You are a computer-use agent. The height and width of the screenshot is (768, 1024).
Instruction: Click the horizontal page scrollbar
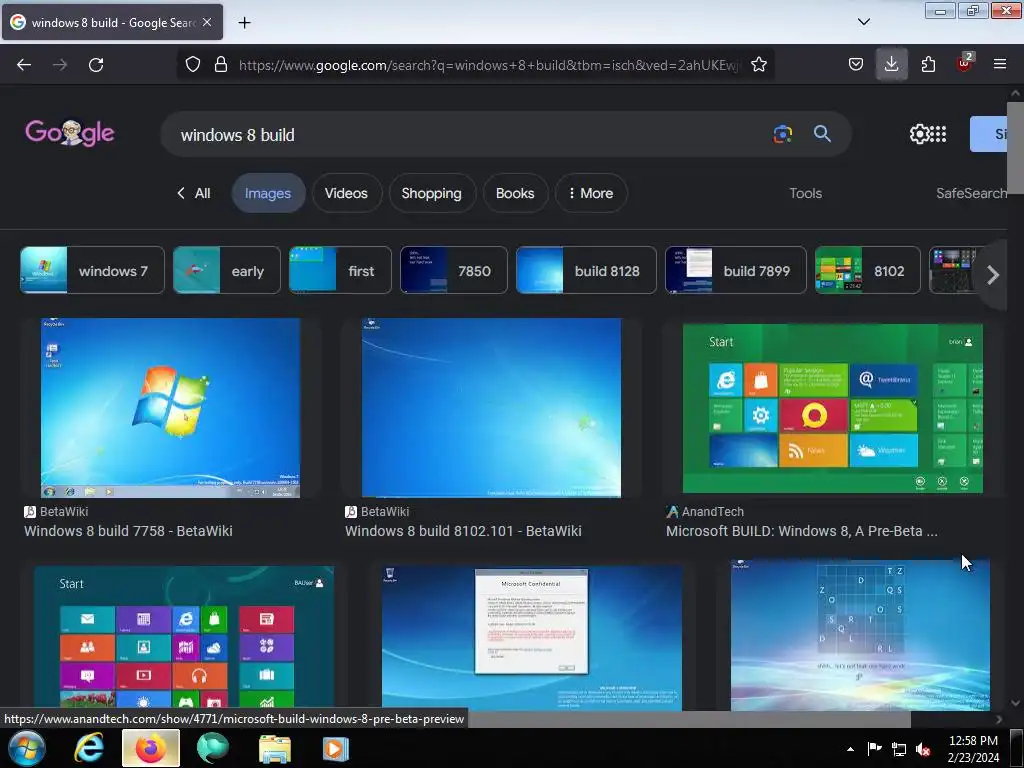tap(689, 719)
